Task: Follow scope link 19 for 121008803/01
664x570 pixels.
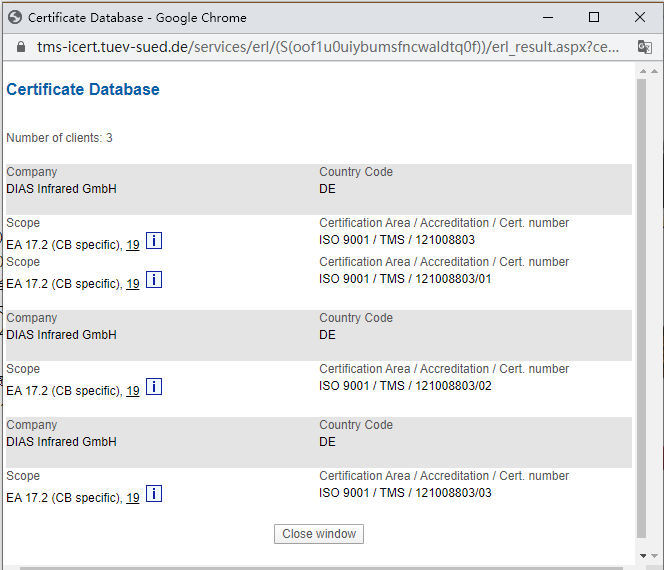Action: tap(132, 284)
